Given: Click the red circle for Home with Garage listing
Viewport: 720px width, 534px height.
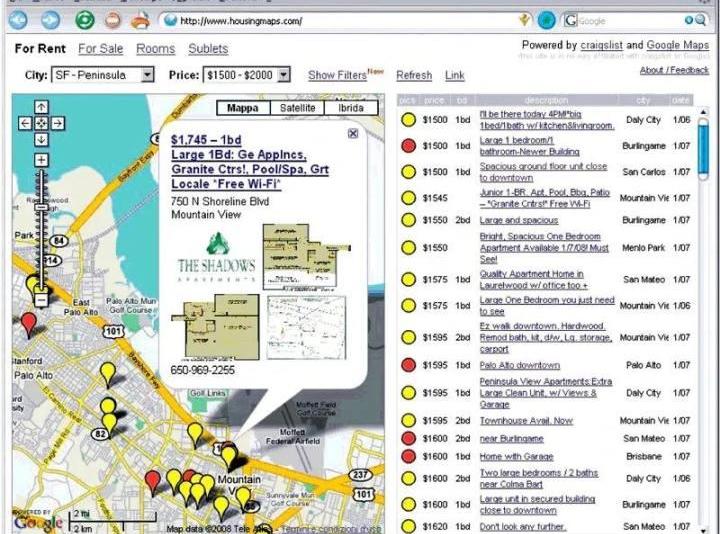Looking at the screenshot, I should pyautogui.click(x=408, y=456).
